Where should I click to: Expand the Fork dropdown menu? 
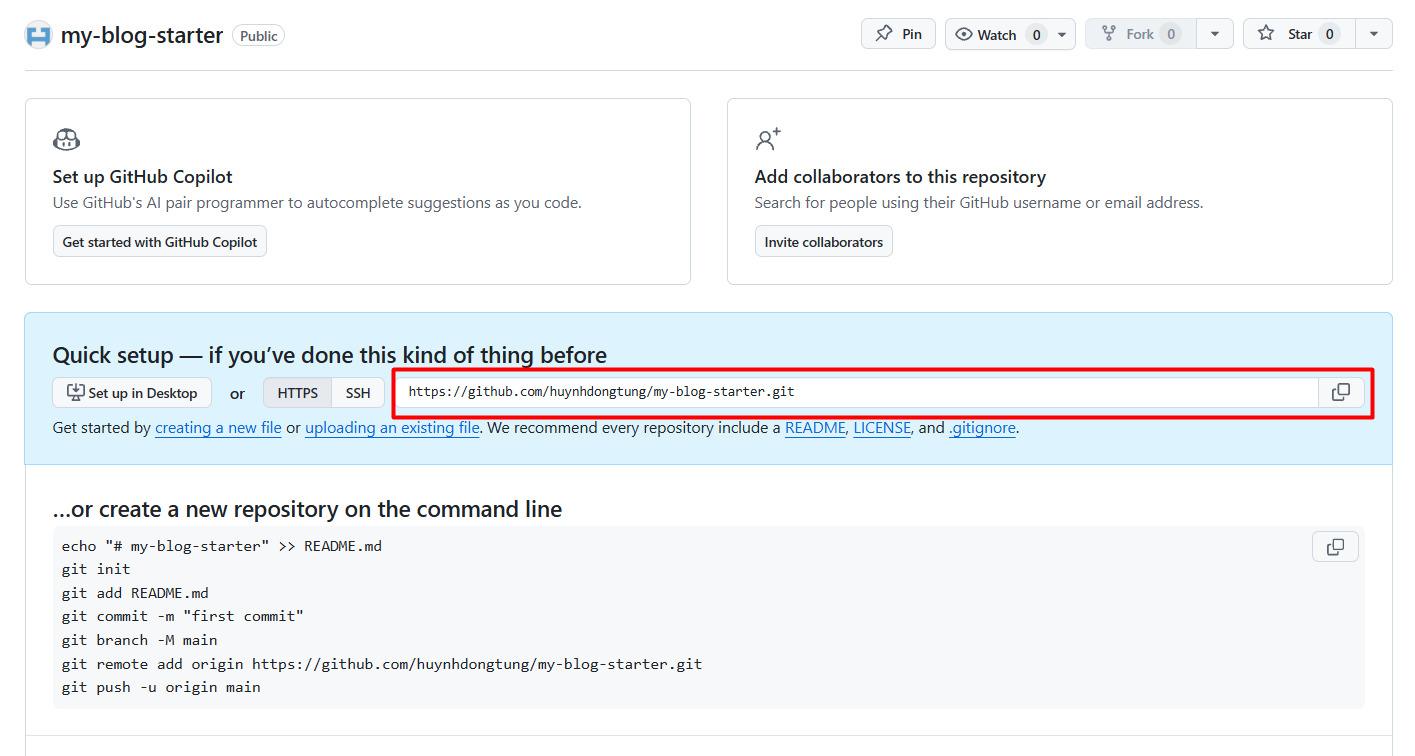[x=1215, y=33]
